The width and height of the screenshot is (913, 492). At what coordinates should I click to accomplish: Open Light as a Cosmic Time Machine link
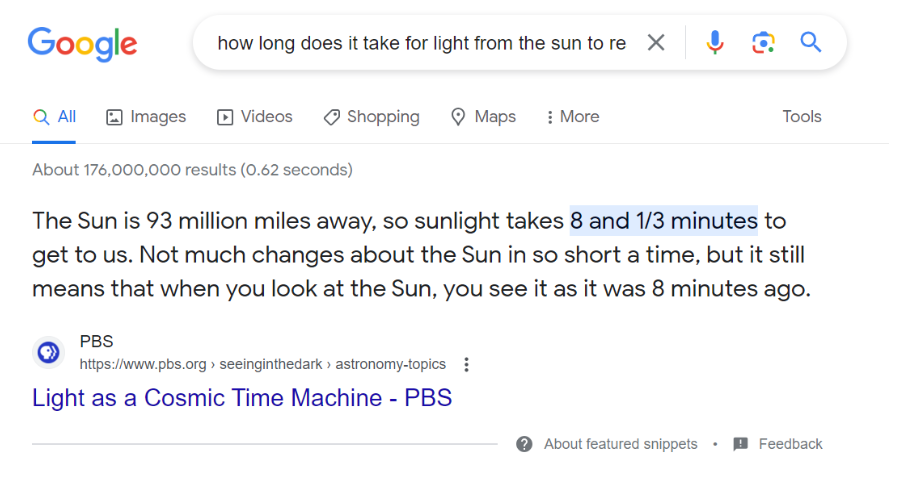[x=242, y=398]
